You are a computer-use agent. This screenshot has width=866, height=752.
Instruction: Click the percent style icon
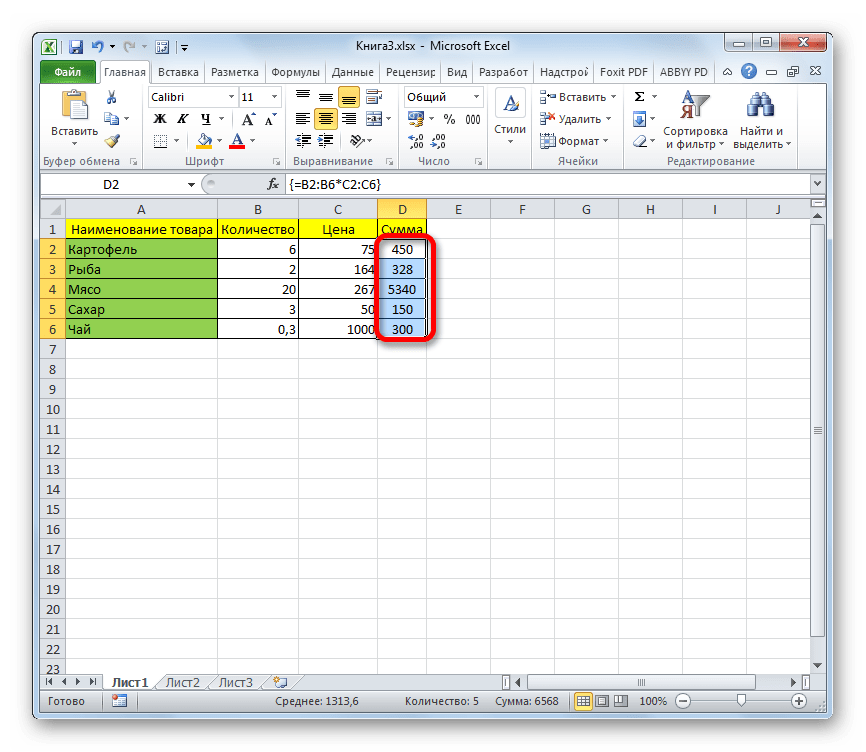click(449, 119)
